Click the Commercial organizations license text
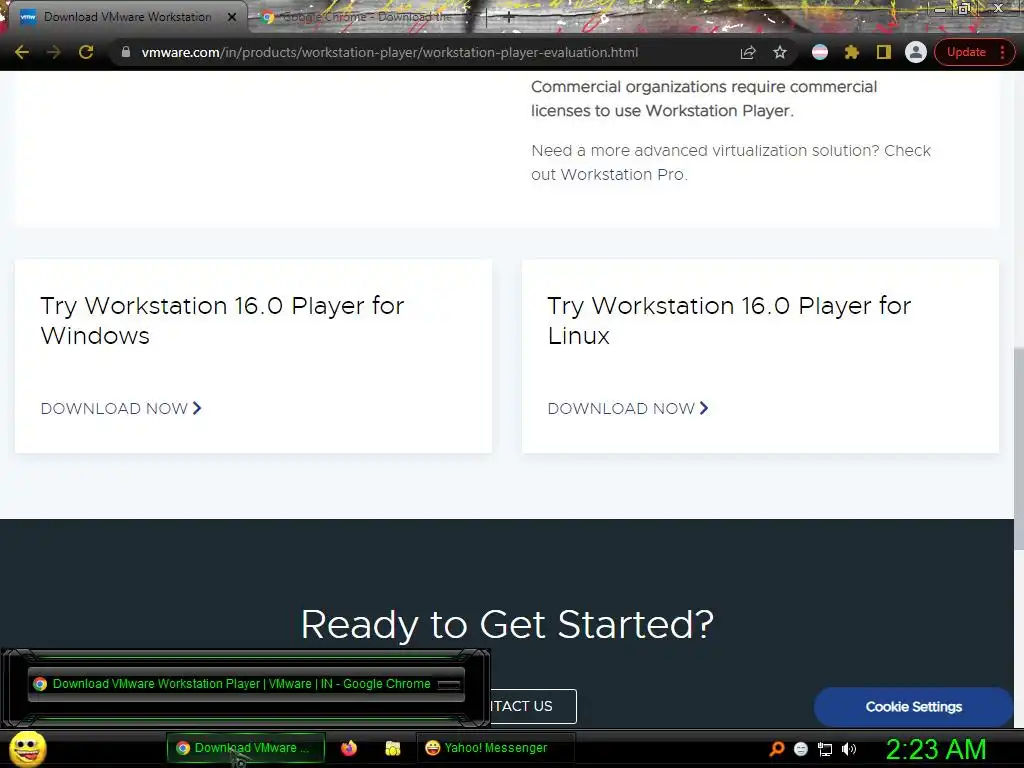Viewport: 1024px width, 768px height. (x=704, y=99)
